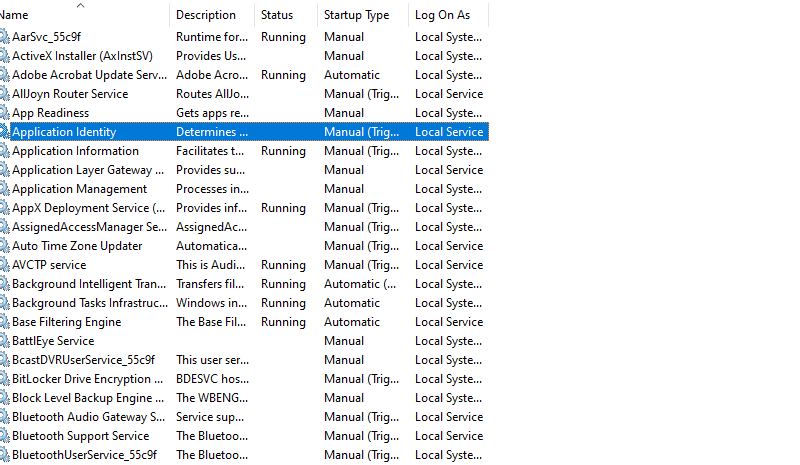Click 'BDESVC hos...' description cell
Image resolution: width=800 pixels, height=465 pixels.
click(213, 379)
